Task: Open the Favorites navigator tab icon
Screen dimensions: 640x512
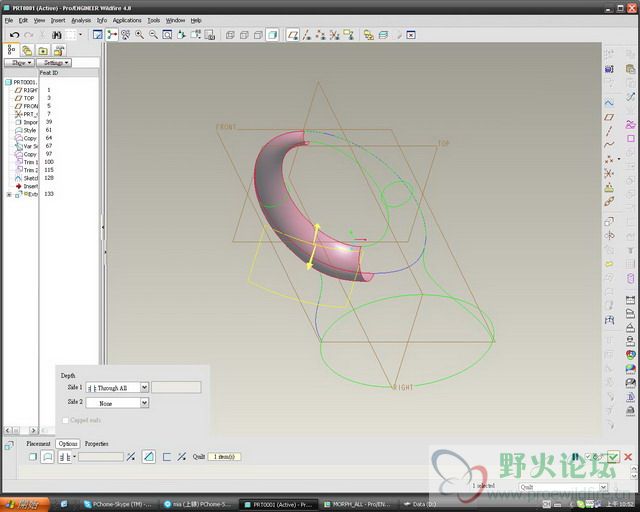Action: (x=43, y=51)
